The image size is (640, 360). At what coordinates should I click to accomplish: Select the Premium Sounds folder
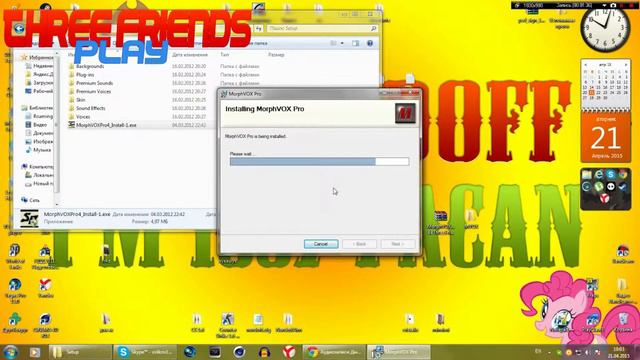click(94, 83)
